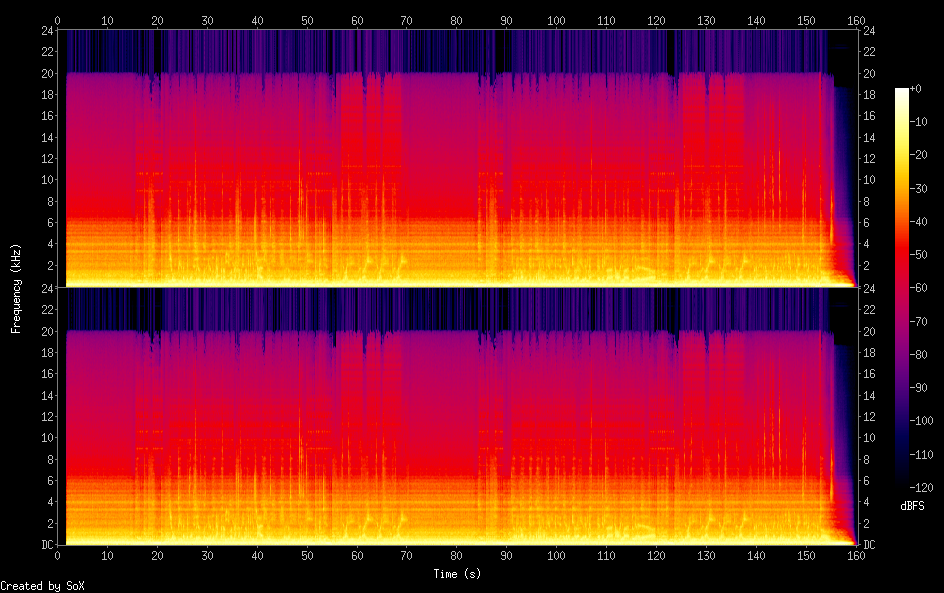Click the "dBFS" label below the color scale
This screenshot has height=593, width=944.
coord(912,506)
